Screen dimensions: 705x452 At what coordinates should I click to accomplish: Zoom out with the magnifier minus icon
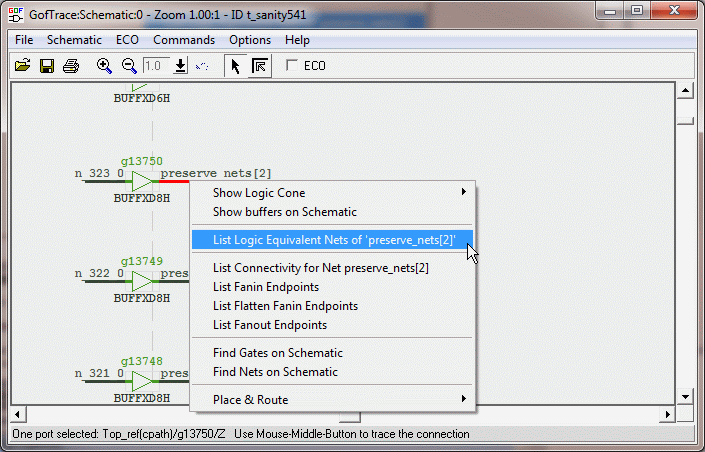pyautogui.click(x=129, y=66)
